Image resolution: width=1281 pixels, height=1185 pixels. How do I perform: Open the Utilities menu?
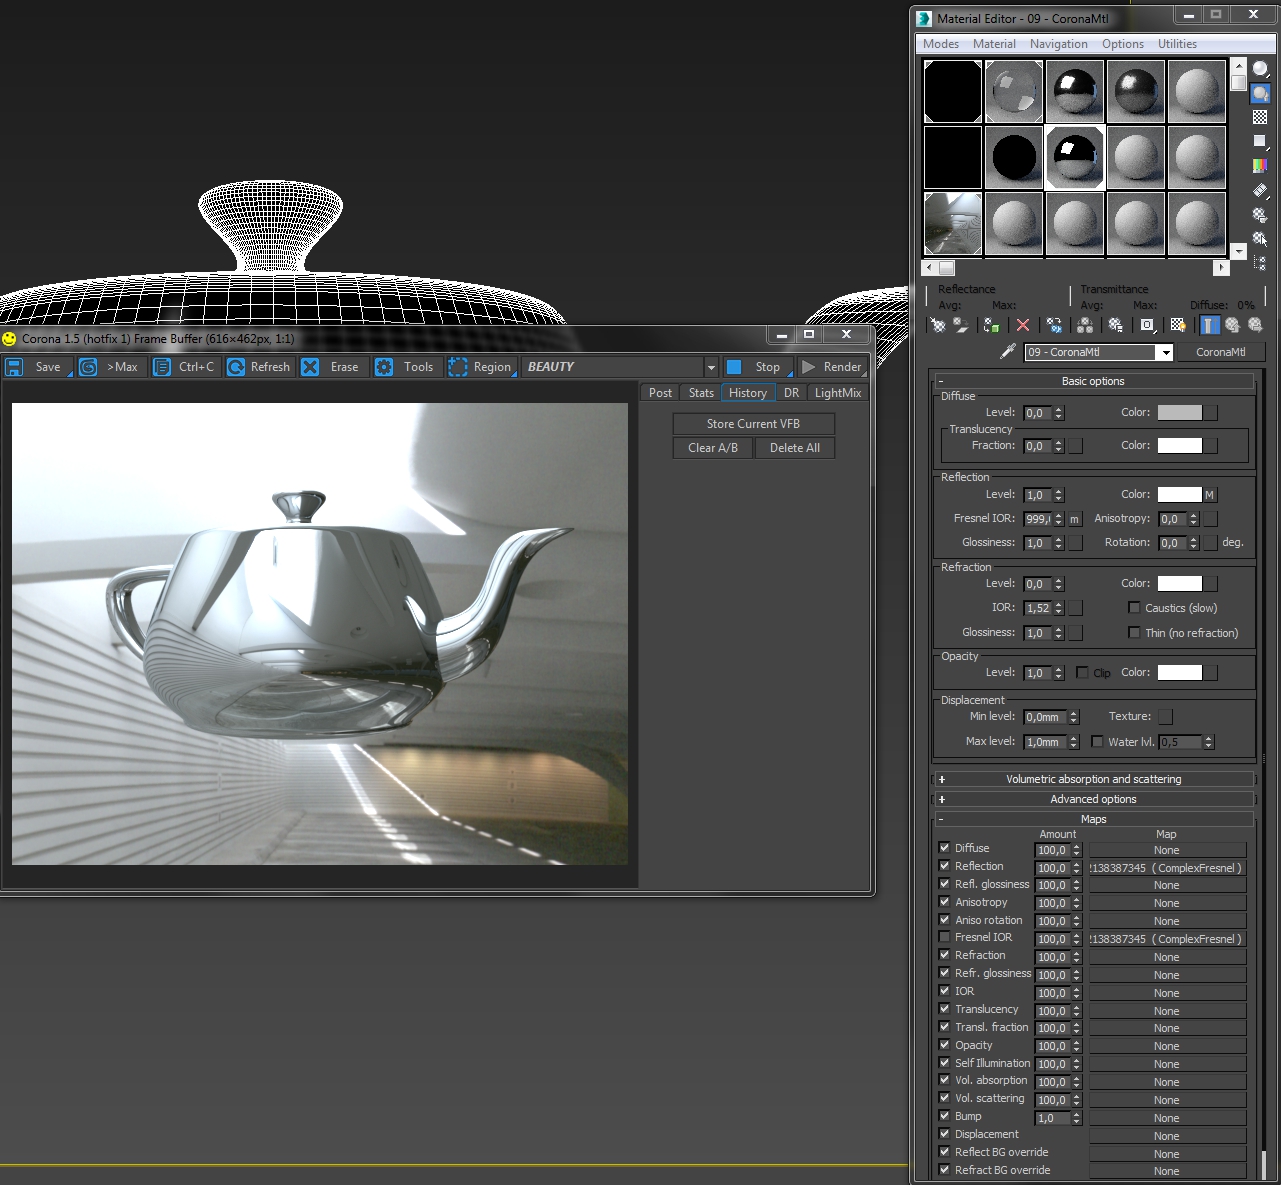tap(1177, 44)
